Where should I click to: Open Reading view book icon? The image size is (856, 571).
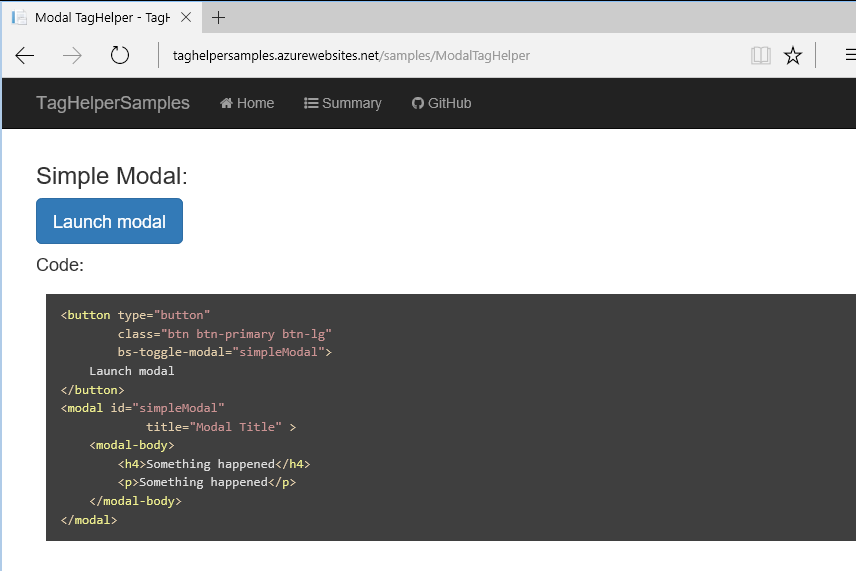761,56
